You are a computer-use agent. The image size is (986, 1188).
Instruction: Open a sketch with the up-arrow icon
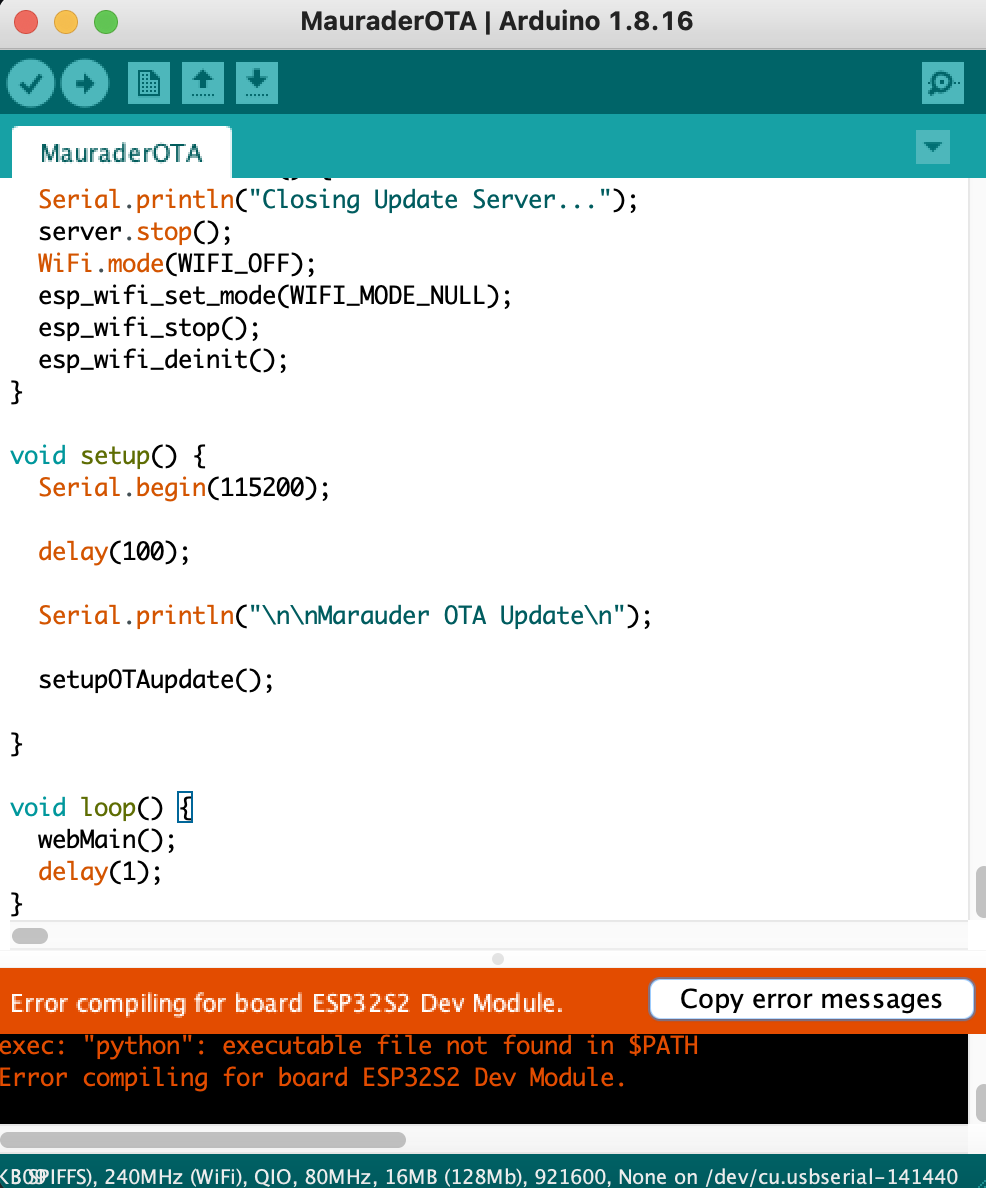(202, 83)
